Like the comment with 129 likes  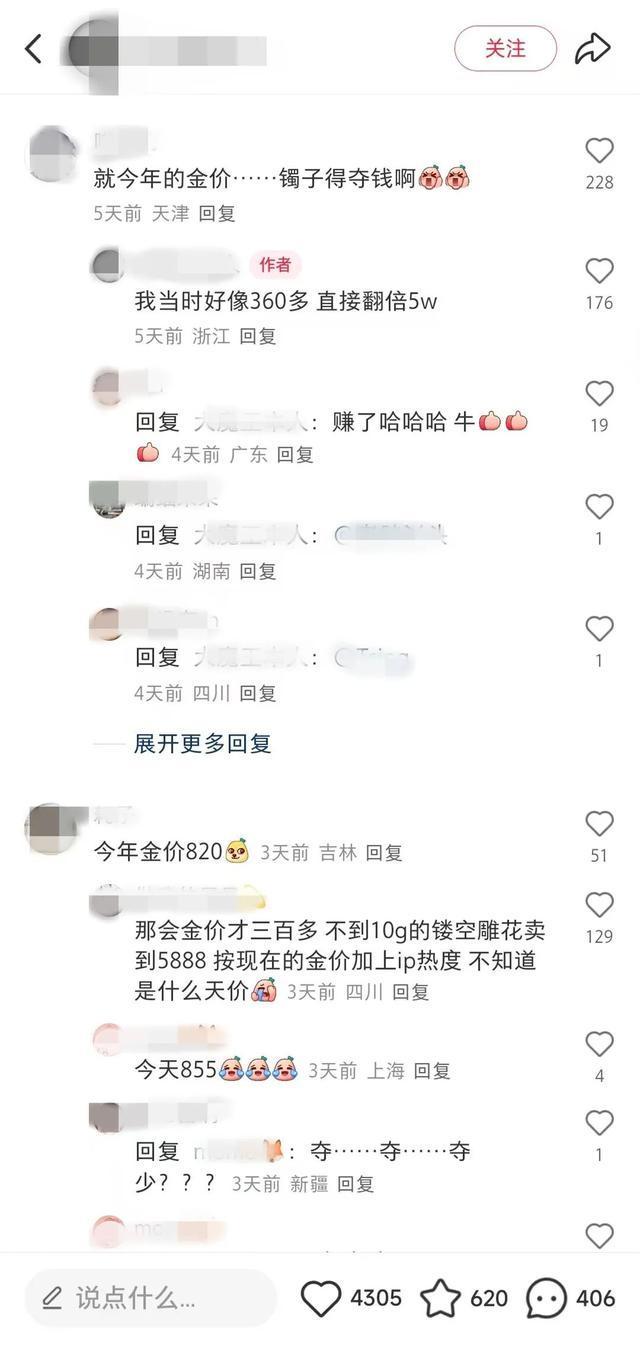tap(599, 905)
